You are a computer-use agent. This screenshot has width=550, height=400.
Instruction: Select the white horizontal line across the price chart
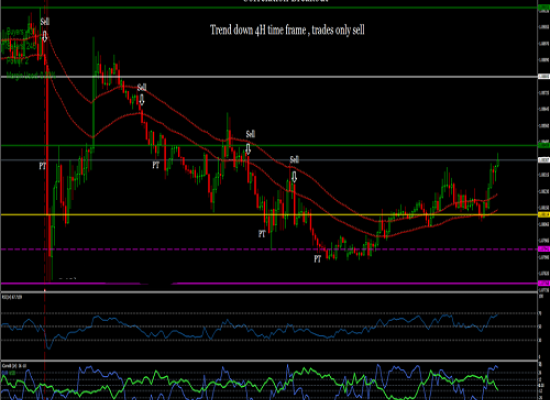click(269, 76)
